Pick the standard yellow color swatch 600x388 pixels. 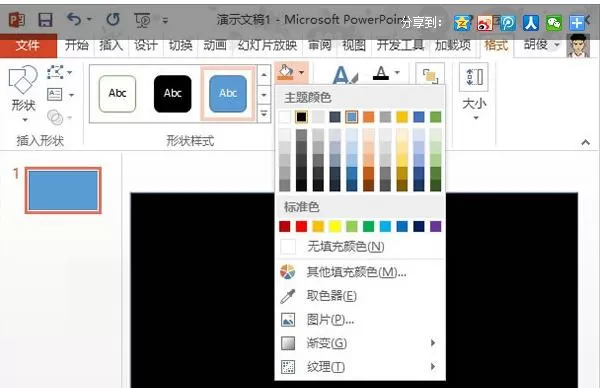coord(335,227)
